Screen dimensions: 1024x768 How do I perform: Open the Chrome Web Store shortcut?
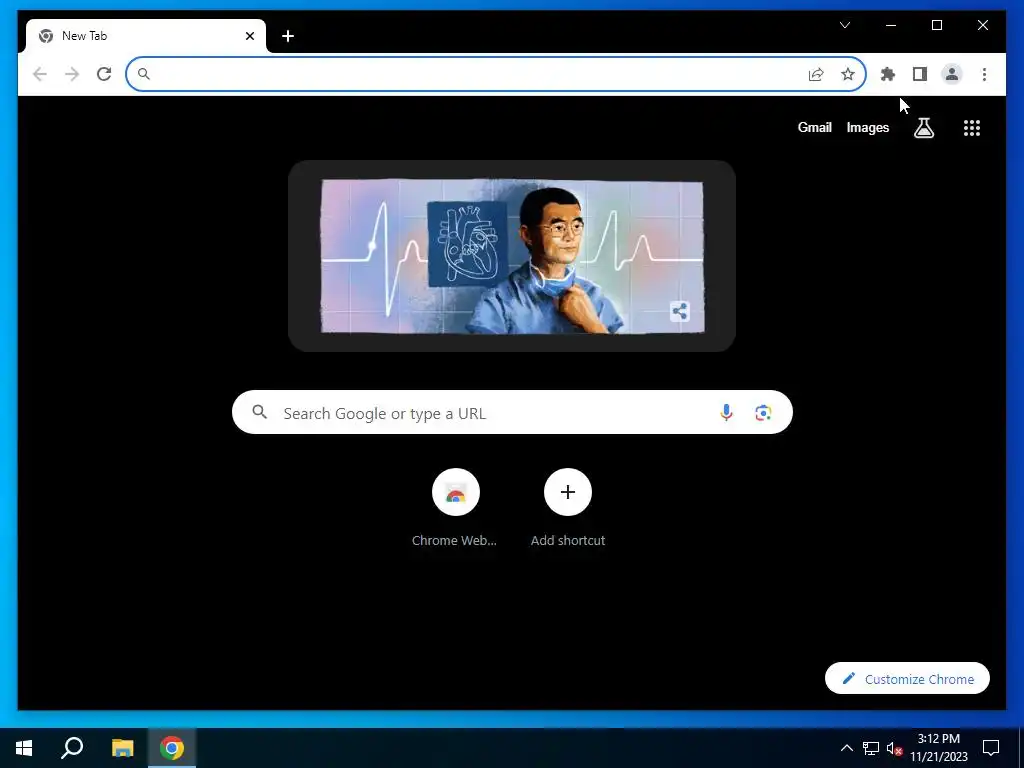coord(455,508)
